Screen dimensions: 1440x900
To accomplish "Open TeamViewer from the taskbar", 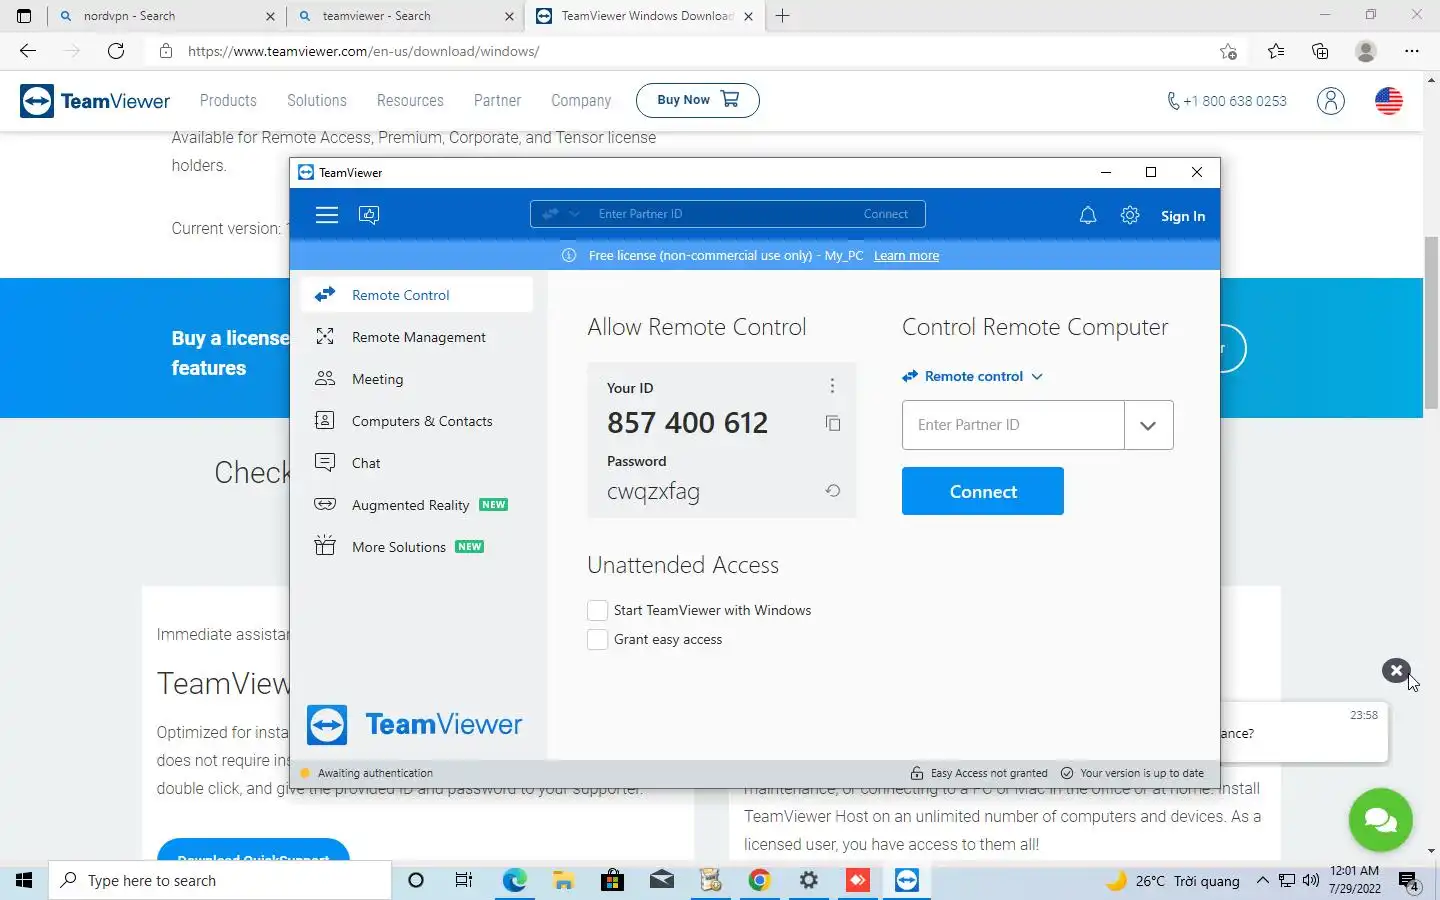I will click(907, 880).
